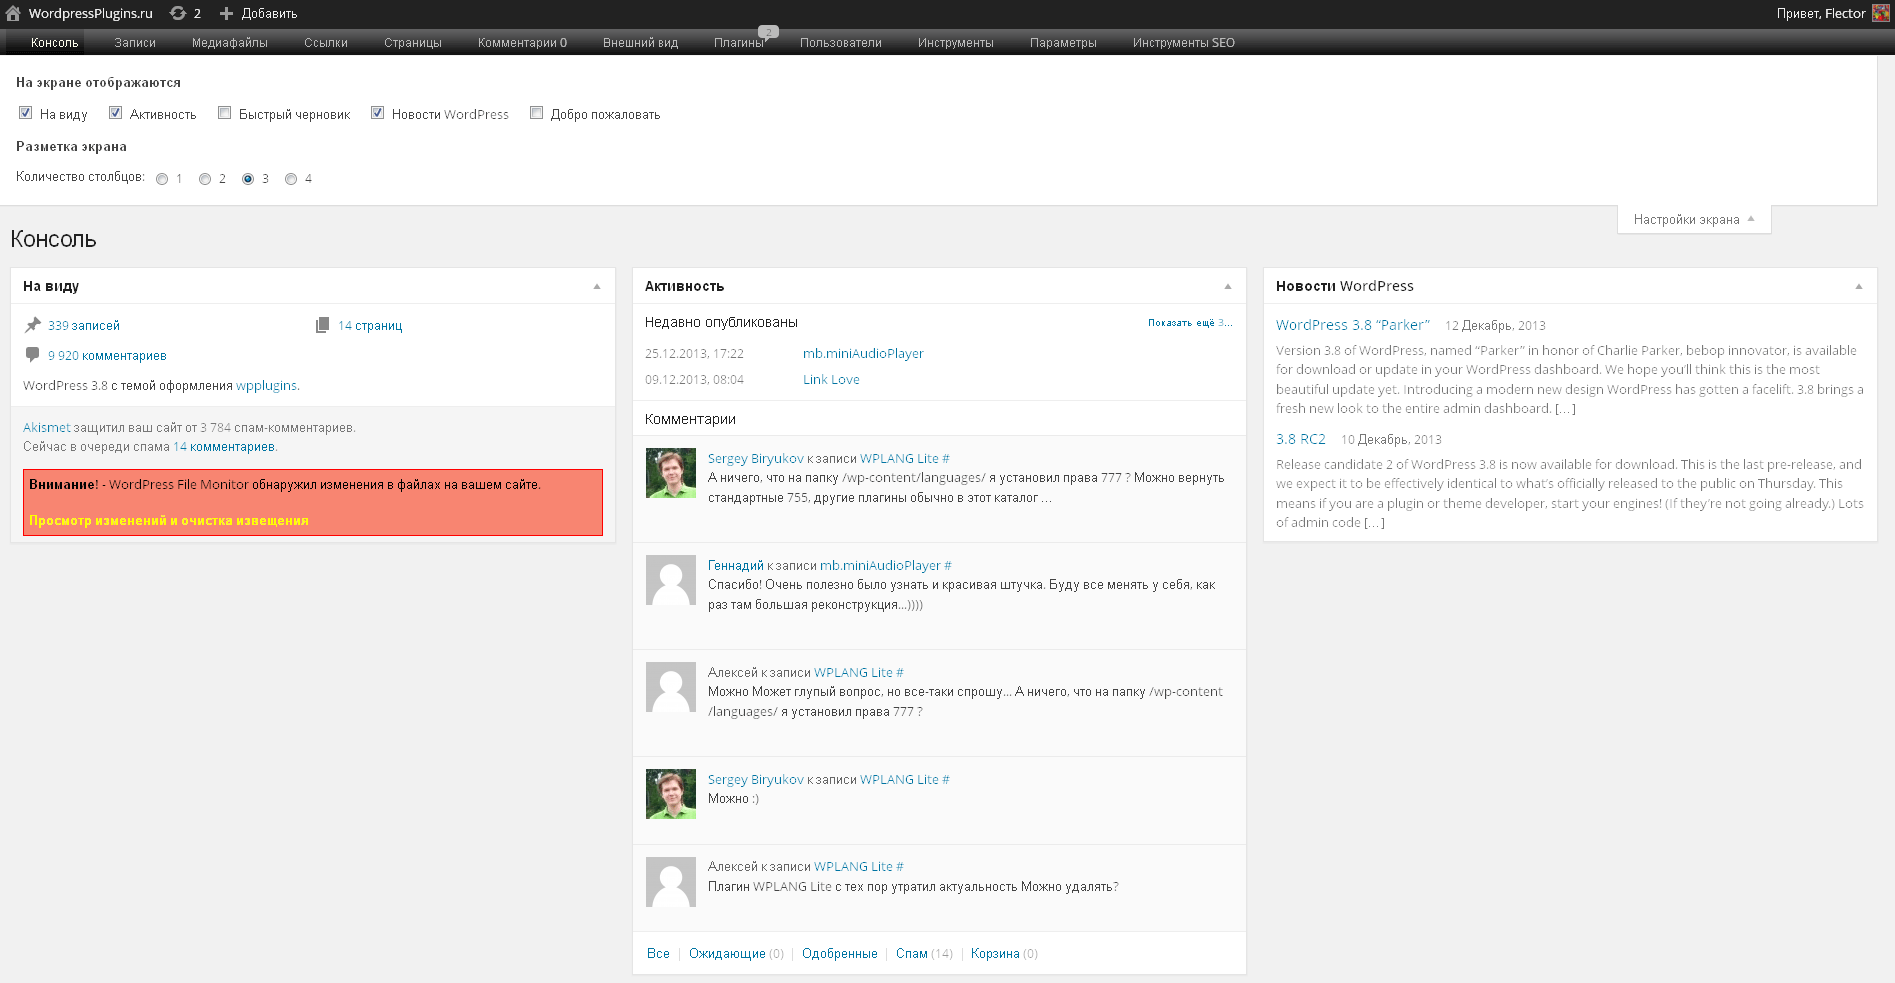Click the plus icon beside Добавить

pos(226,13)
